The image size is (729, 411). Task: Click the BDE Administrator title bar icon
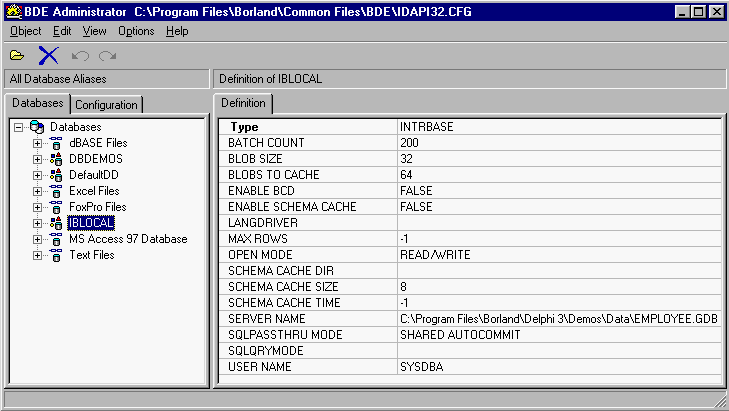click(x=14, y=11)
